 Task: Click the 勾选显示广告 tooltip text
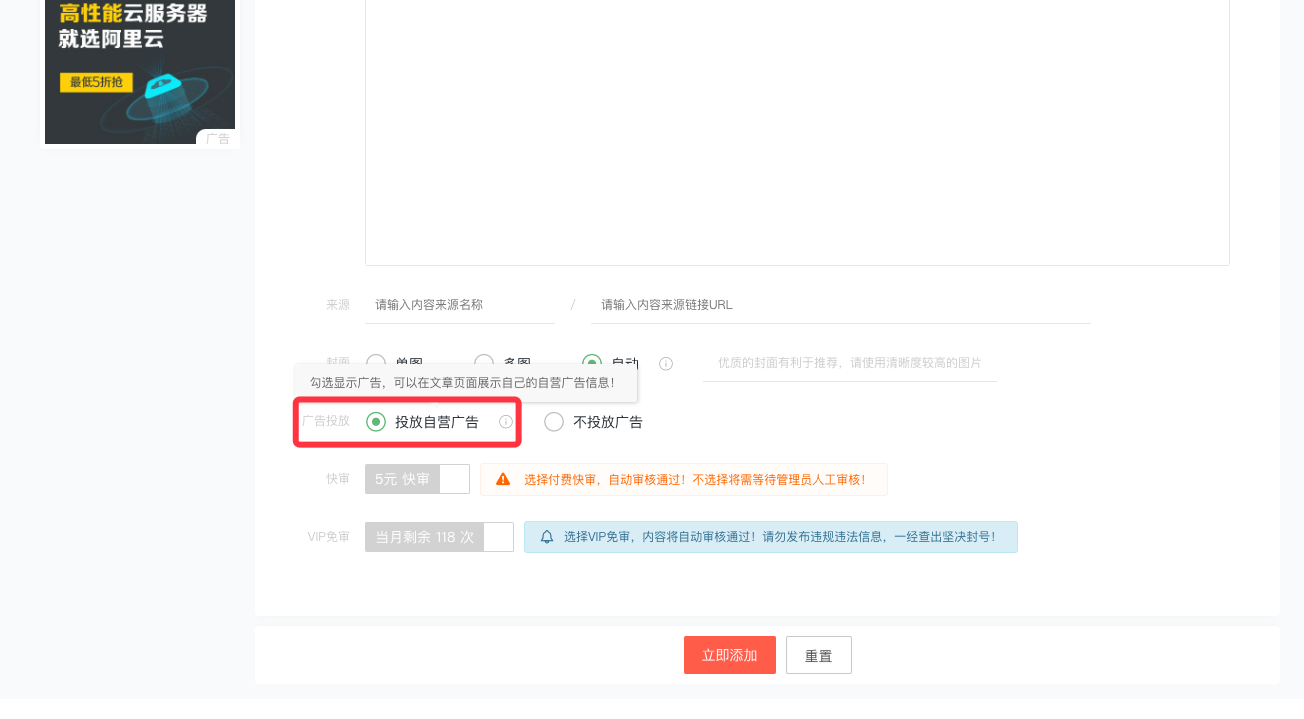[x=462, y=383]
